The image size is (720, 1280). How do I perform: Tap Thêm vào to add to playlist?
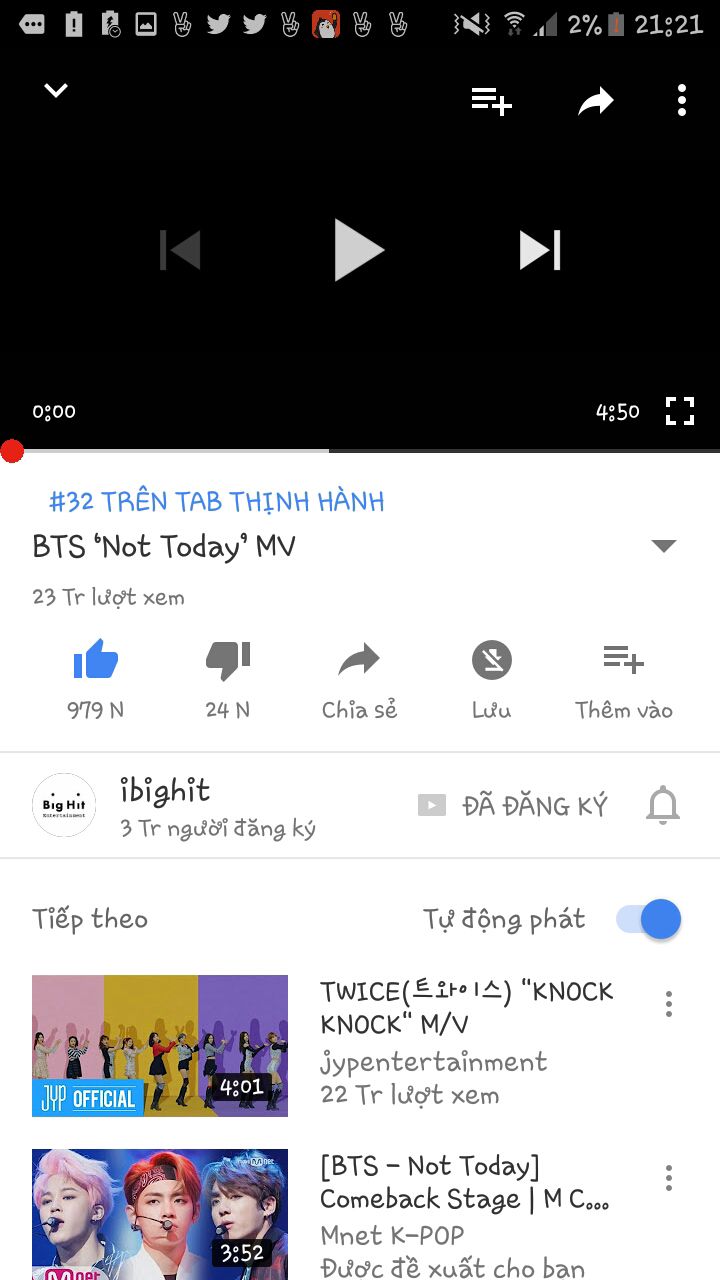pos(624,680)
